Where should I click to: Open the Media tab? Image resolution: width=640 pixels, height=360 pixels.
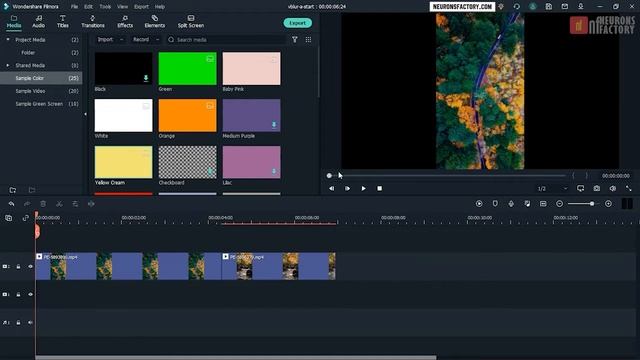tap(13, 22)
